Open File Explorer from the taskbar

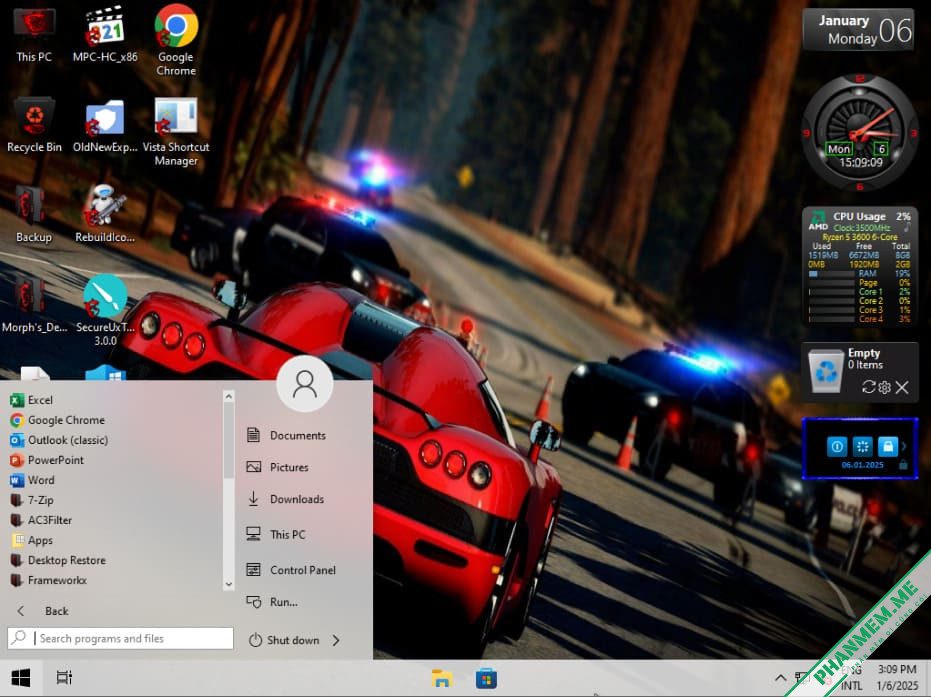(x=442, y=678)
